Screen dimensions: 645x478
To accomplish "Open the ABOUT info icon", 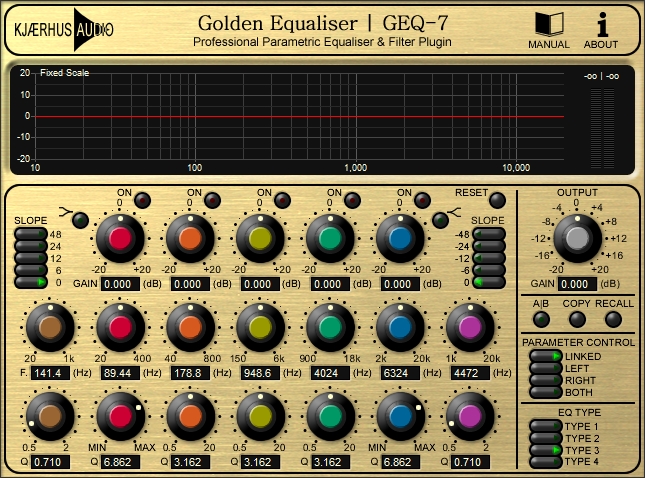I will pos(602,24).
